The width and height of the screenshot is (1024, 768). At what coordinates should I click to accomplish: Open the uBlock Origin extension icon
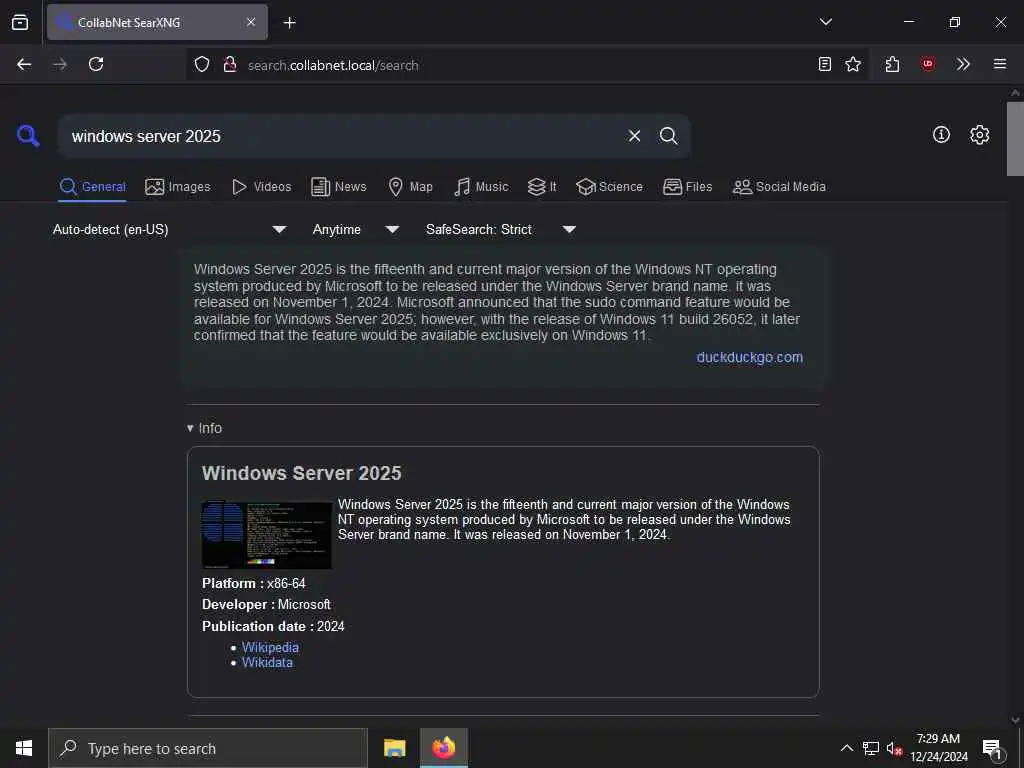pos(927,64)
